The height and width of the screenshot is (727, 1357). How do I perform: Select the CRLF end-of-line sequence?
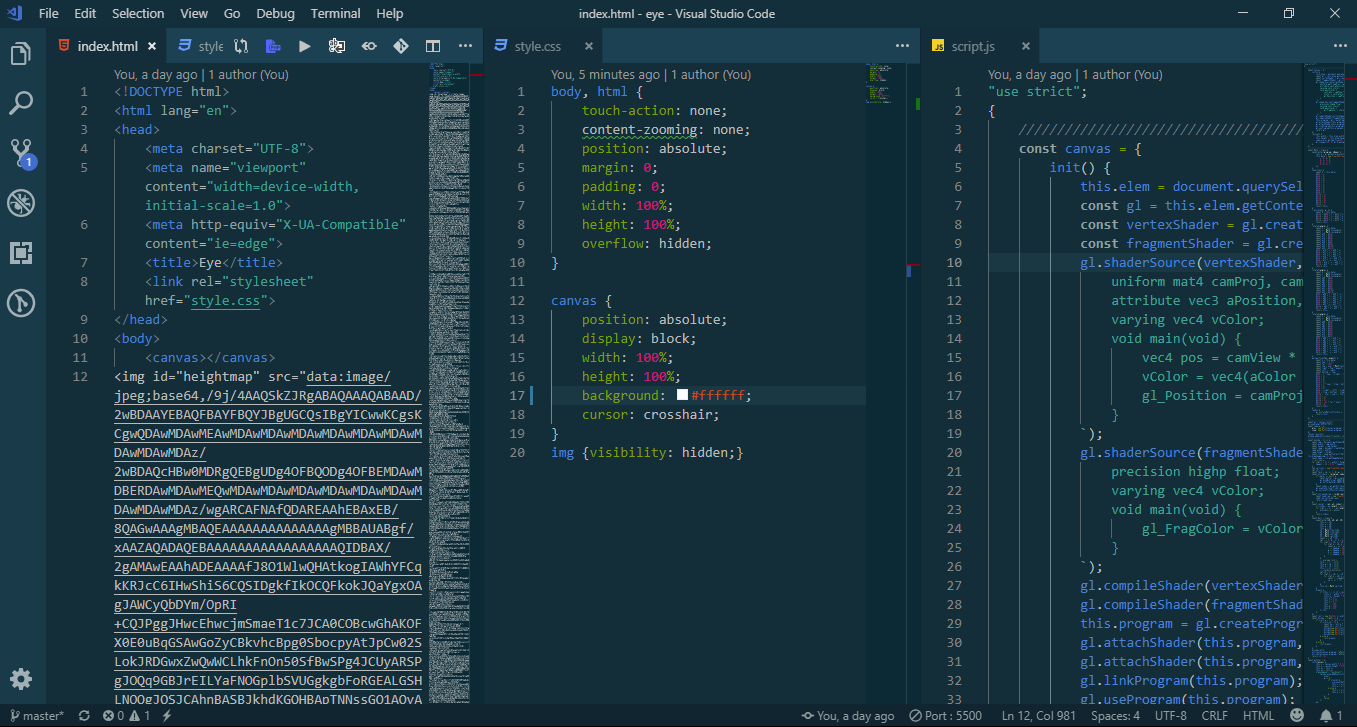point(1214,716)
